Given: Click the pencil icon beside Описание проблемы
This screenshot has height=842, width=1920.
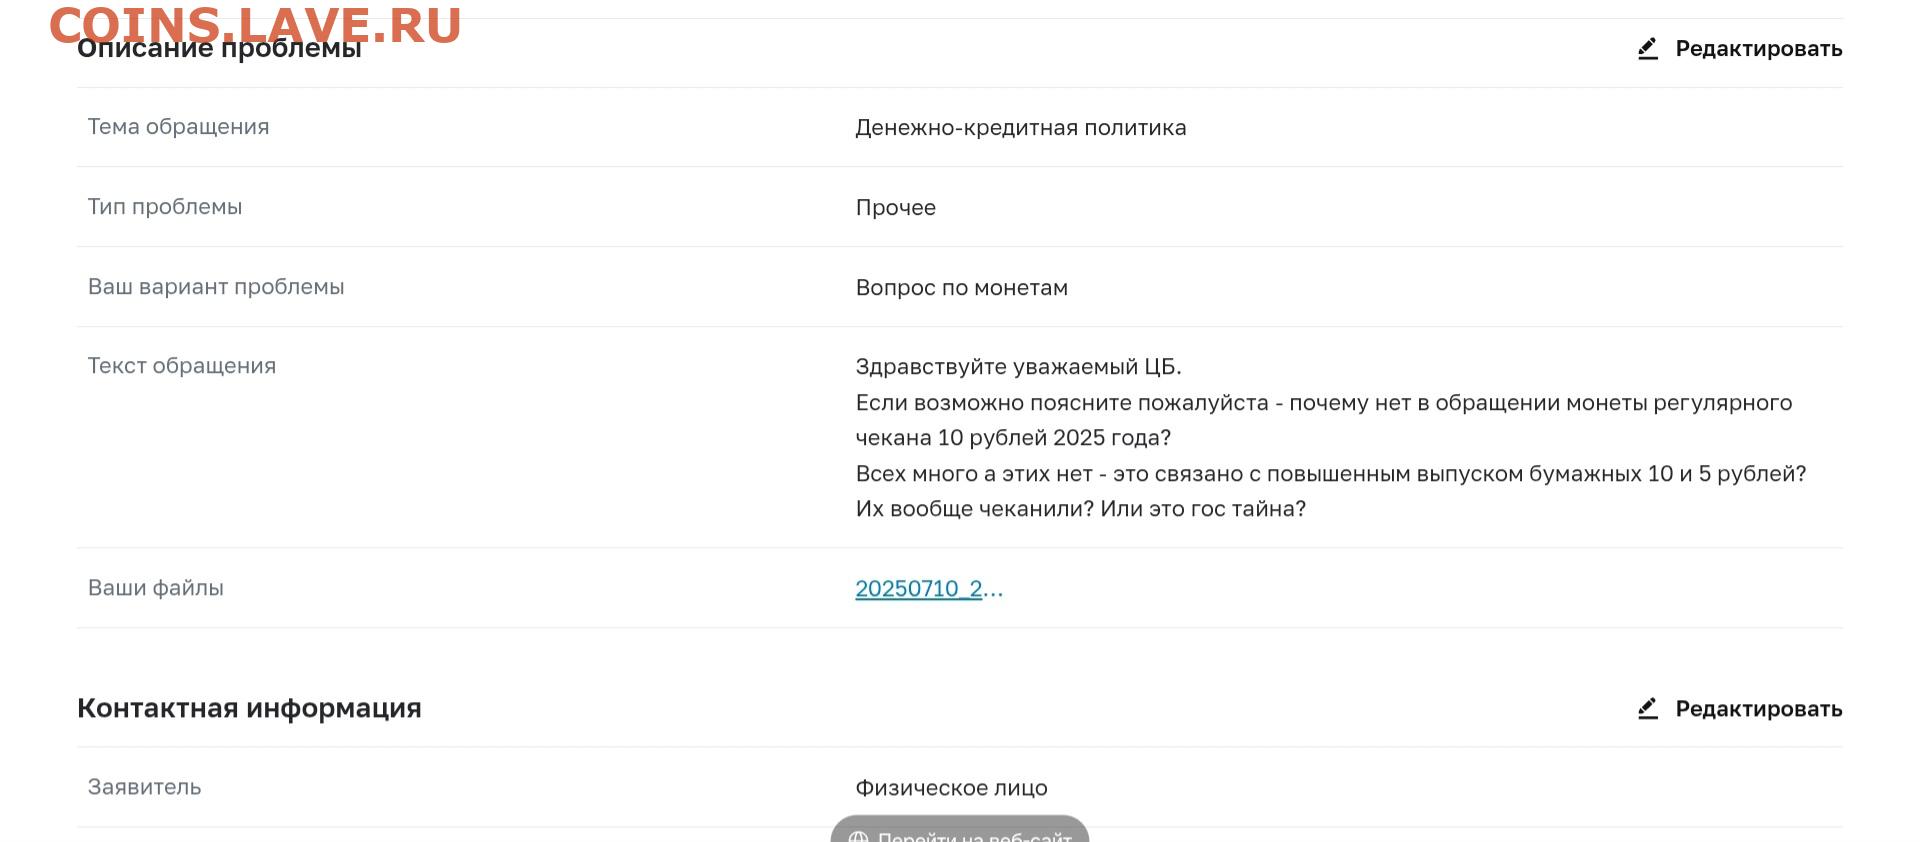Looking at the screenshot, I should pos(1648,49).
